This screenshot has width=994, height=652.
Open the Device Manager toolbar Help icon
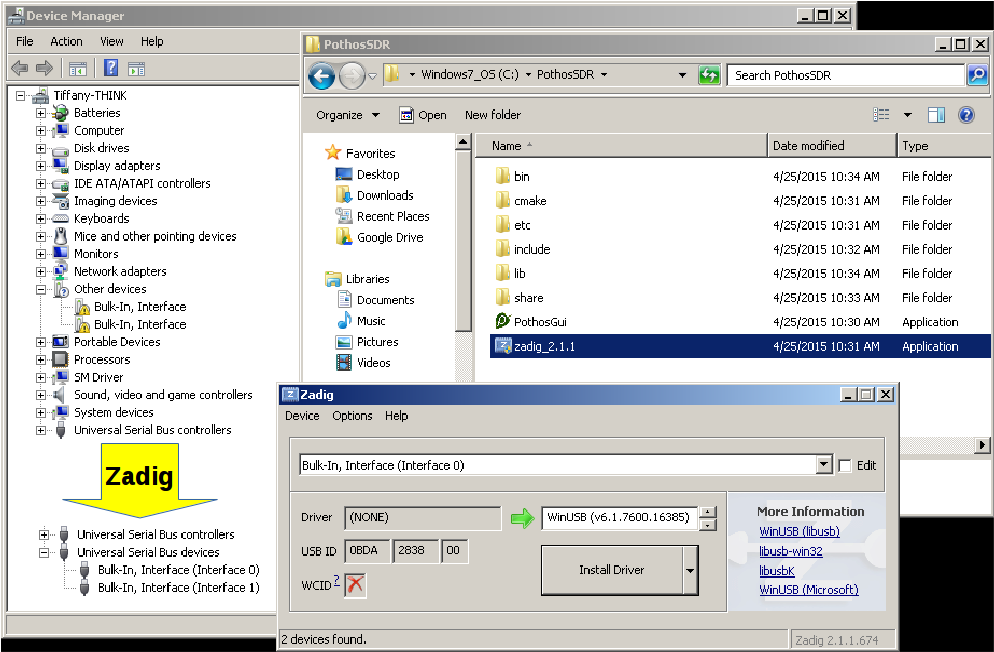111,68
